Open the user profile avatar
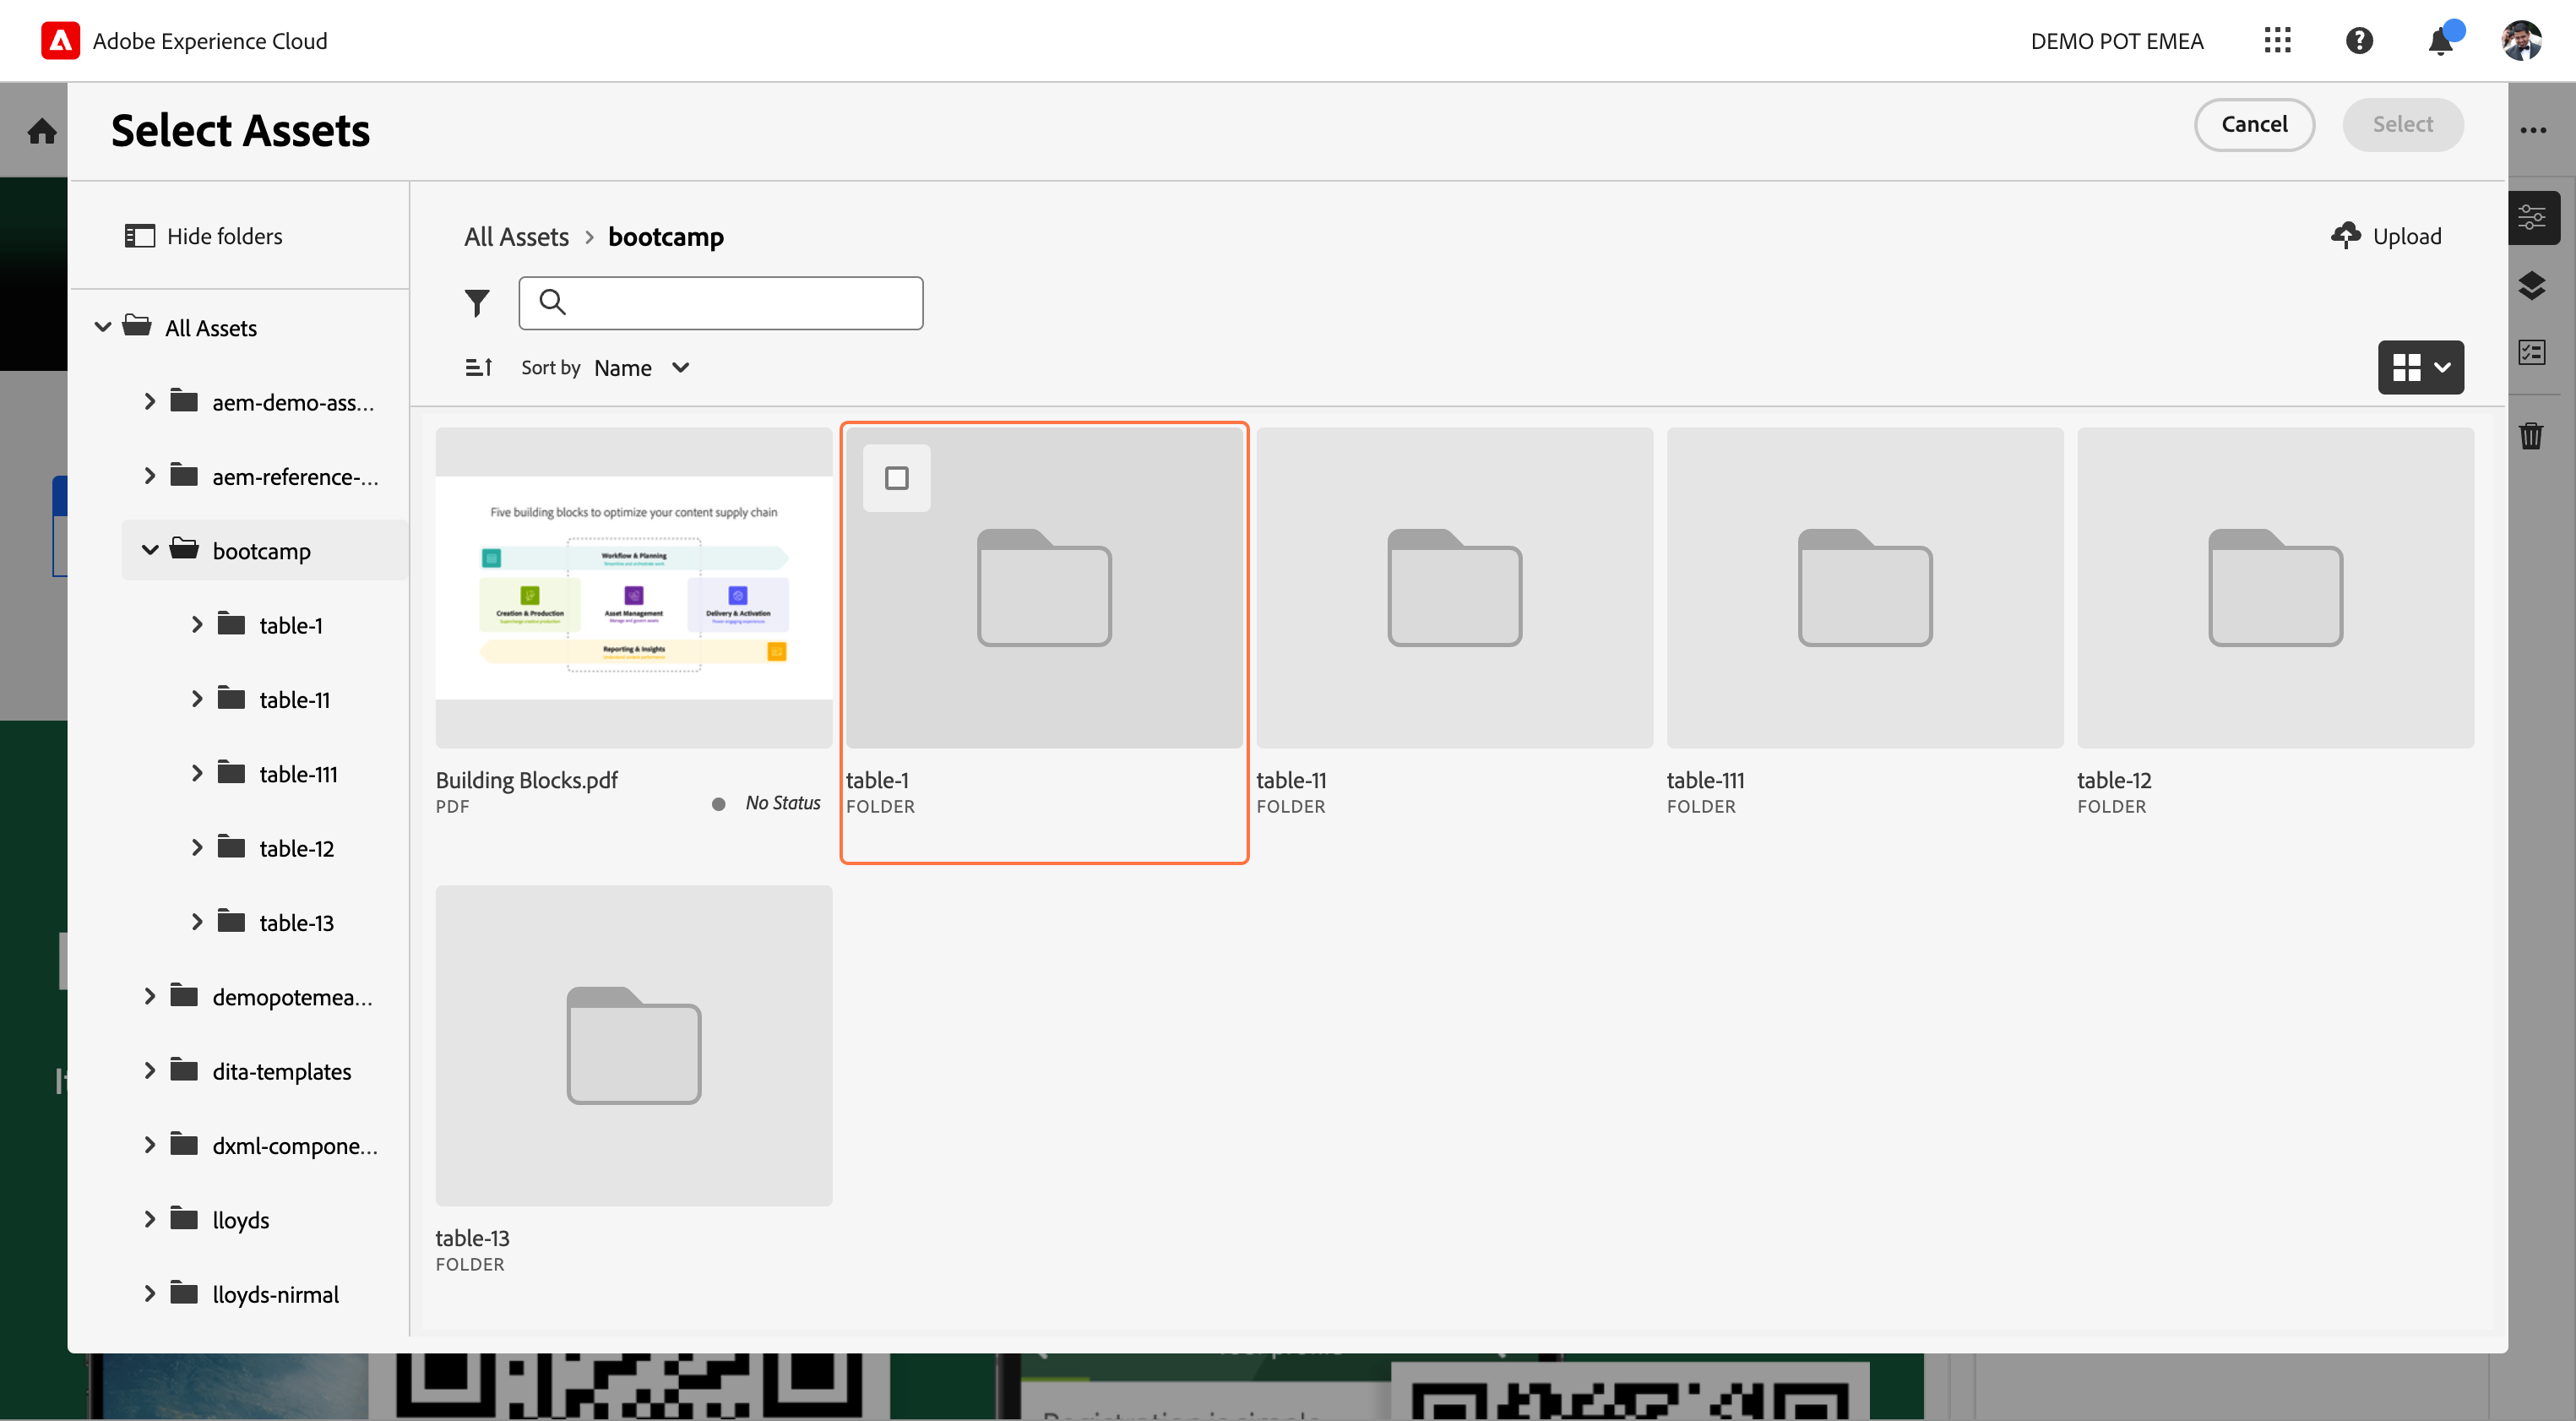This screenshot has height=1421, width=2576. click(x=2521, y=40)
